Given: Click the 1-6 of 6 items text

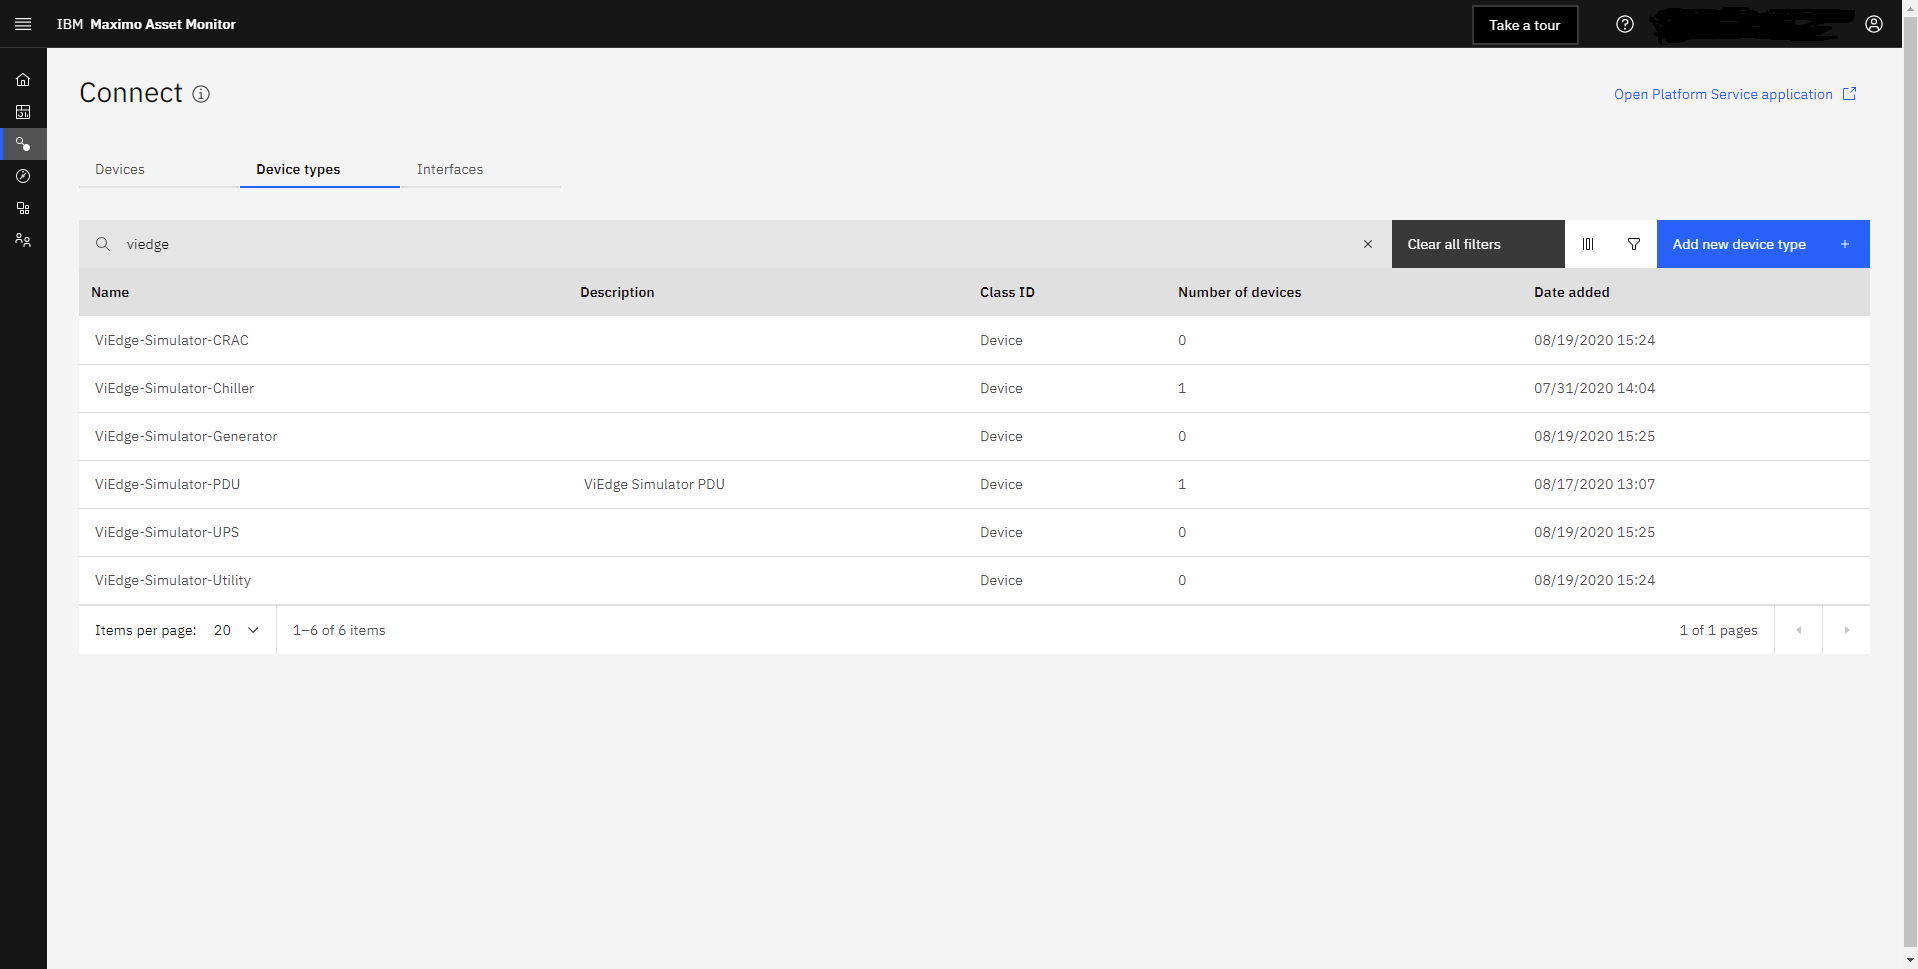Looking at the screenshot, I should [x=339, y=630].
